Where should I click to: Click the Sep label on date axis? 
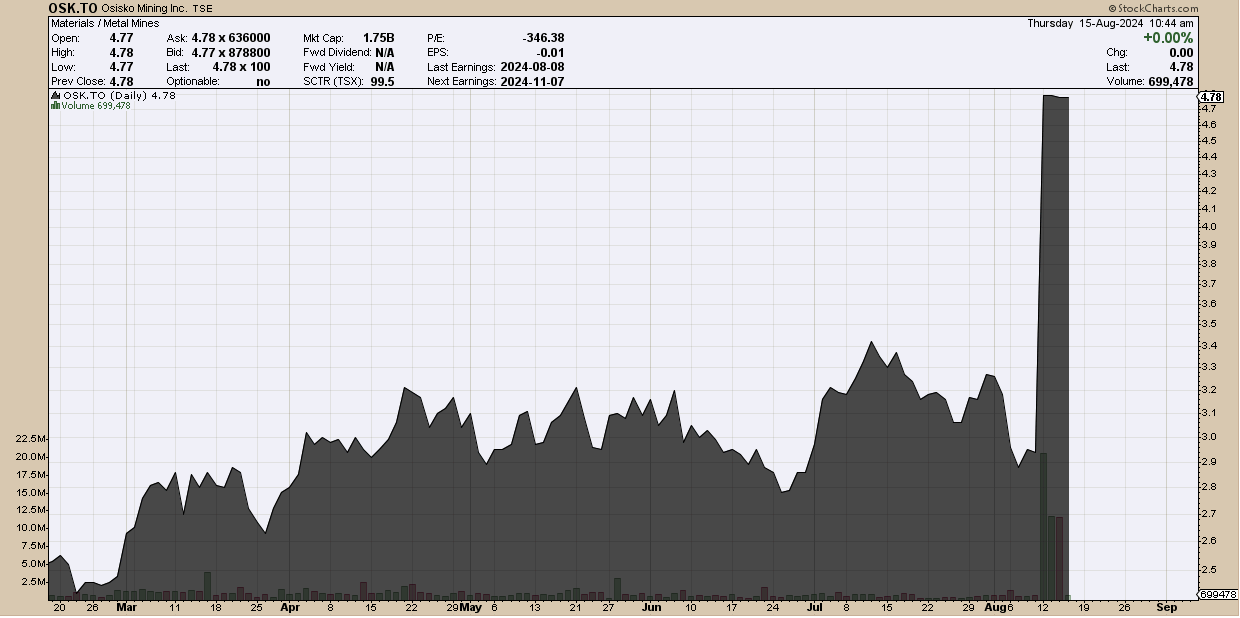[x=1166, y=607]
